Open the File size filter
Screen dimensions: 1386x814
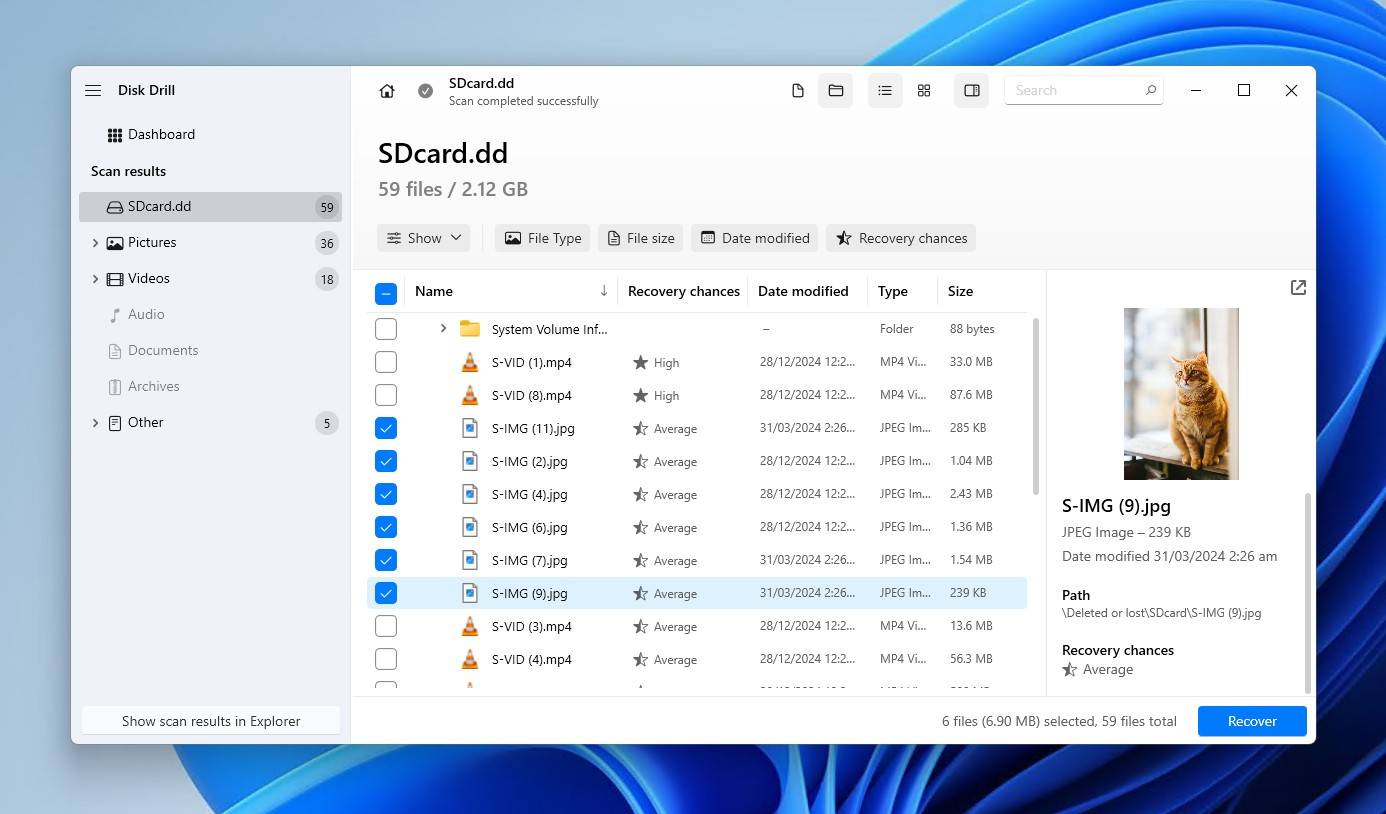(641, 238)
